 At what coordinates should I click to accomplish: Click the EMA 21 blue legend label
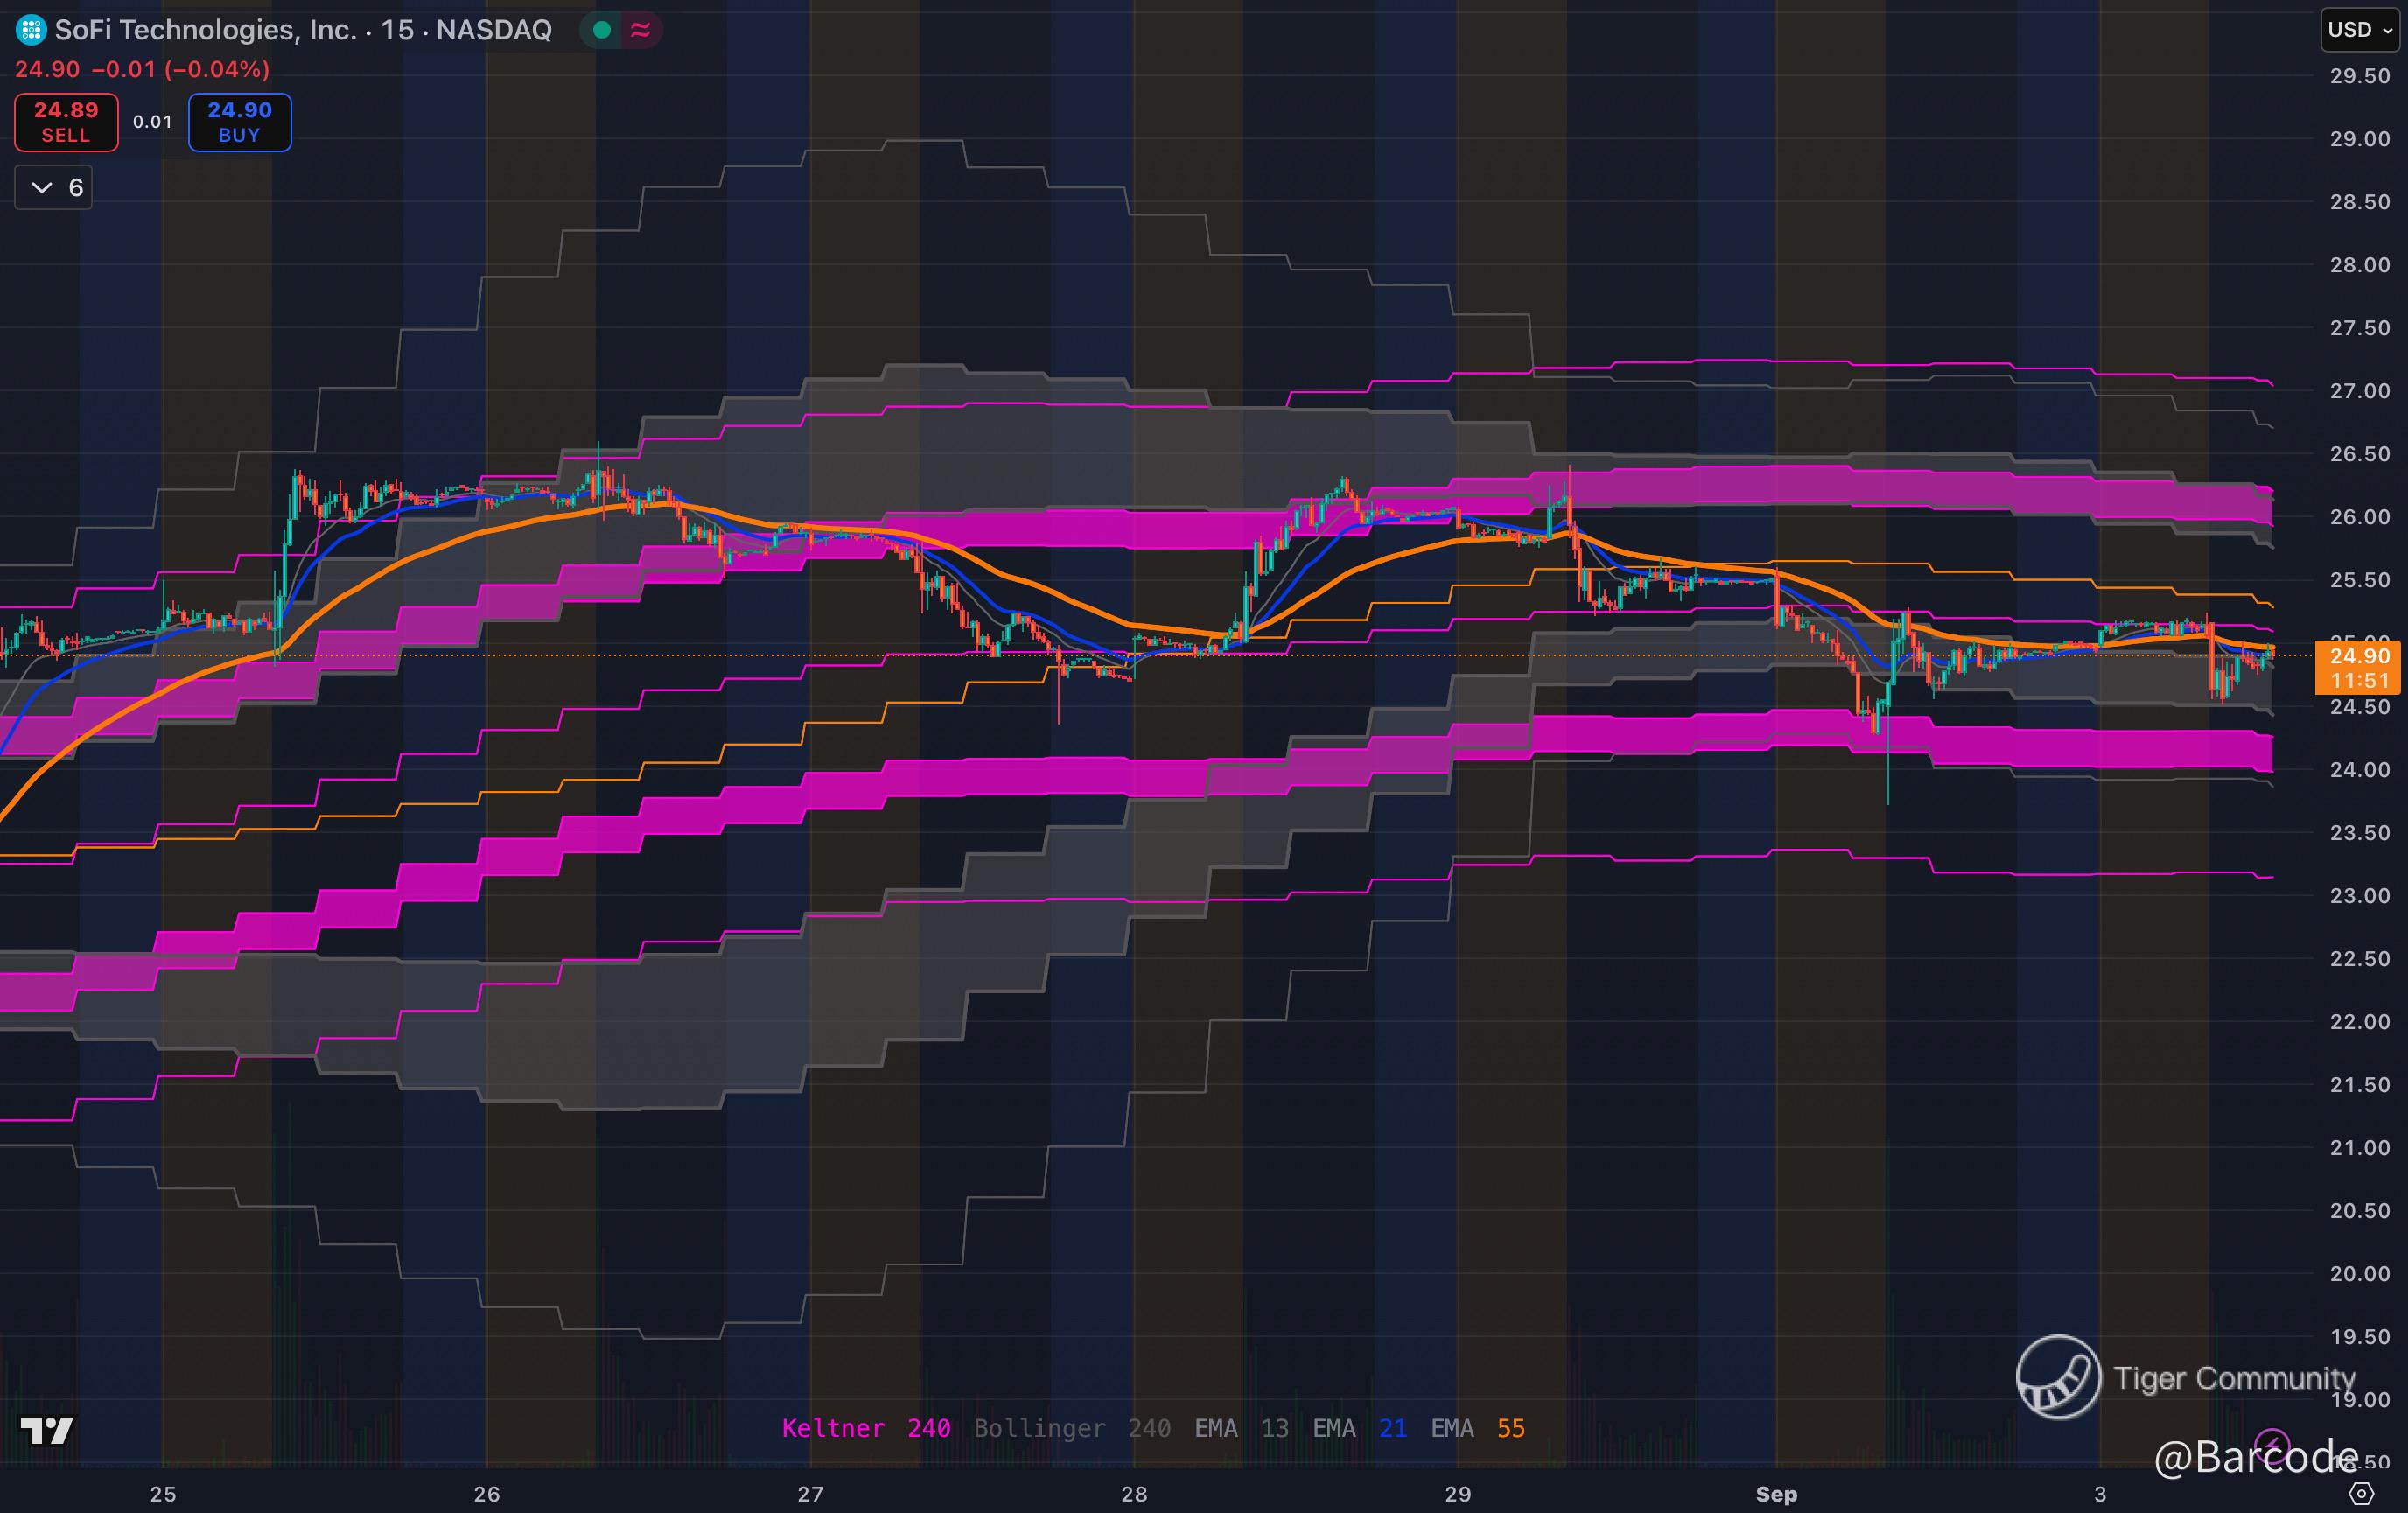click(x=1359, y=1428)
